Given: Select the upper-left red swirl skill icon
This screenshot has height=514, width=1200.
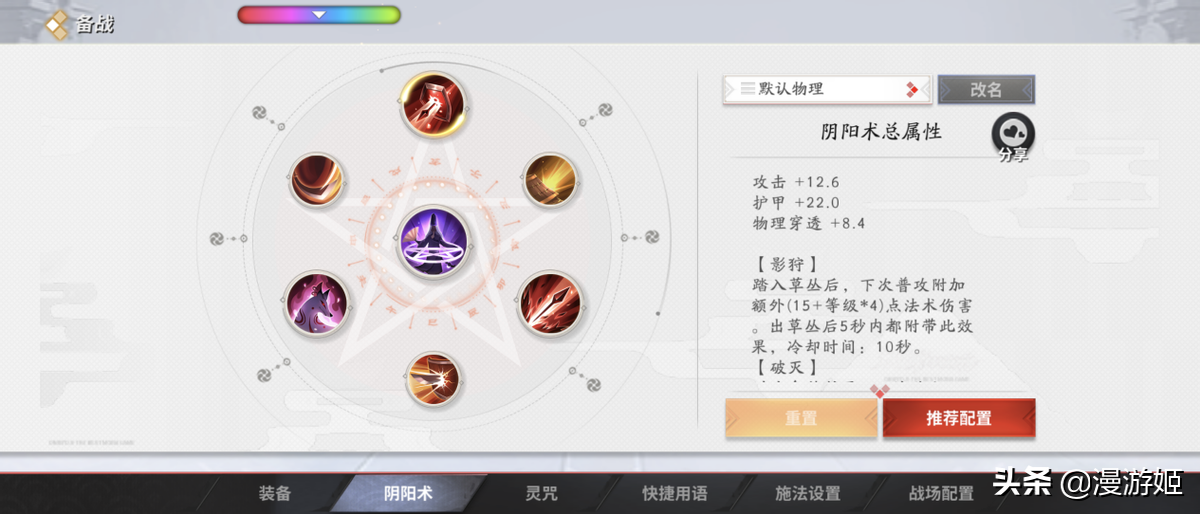Looking at the screenshot, I should (319, 181).
